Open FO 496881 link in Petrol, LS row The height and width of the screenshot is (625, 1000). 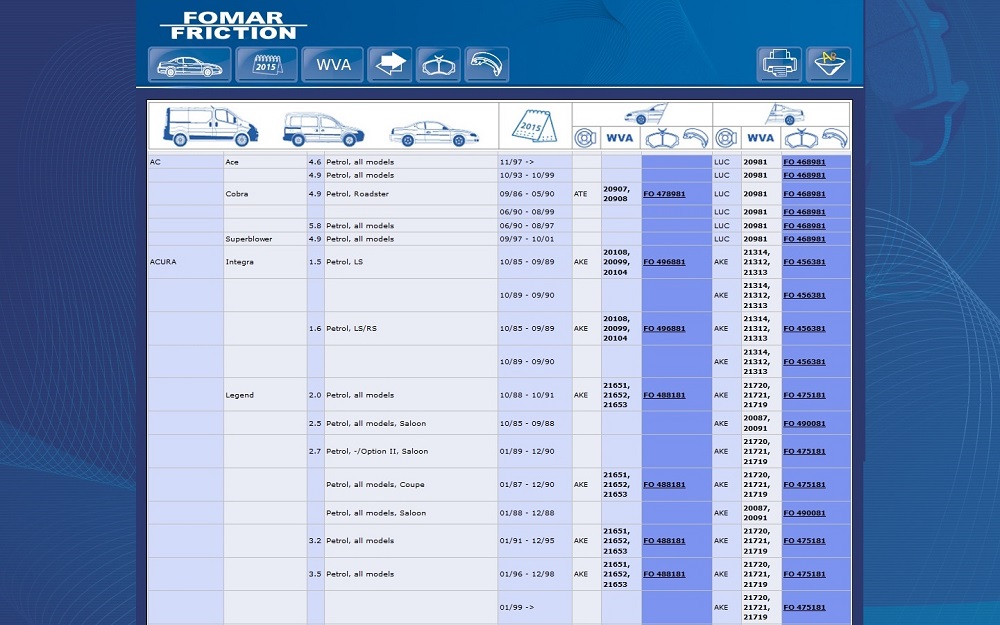click(x=664, y=262)
